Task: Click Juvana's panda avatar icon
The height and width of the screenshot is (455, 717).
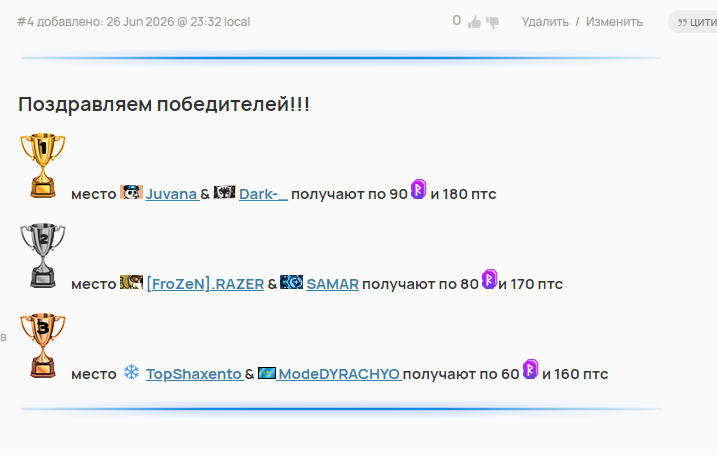Action: click(131, 192)
